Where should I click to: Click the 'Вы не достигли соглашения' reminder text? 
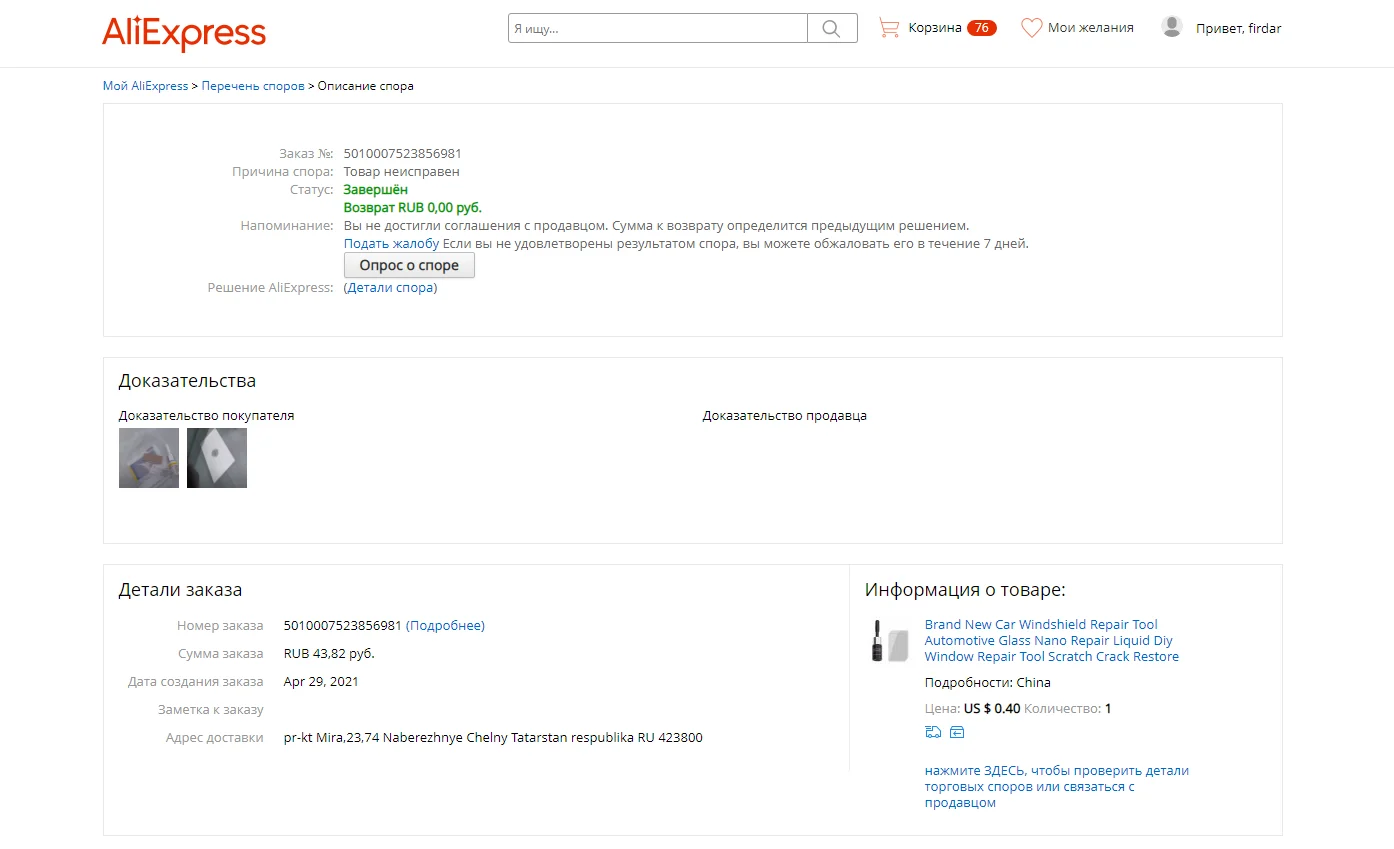pyautogui.click(x=657, y=226)
